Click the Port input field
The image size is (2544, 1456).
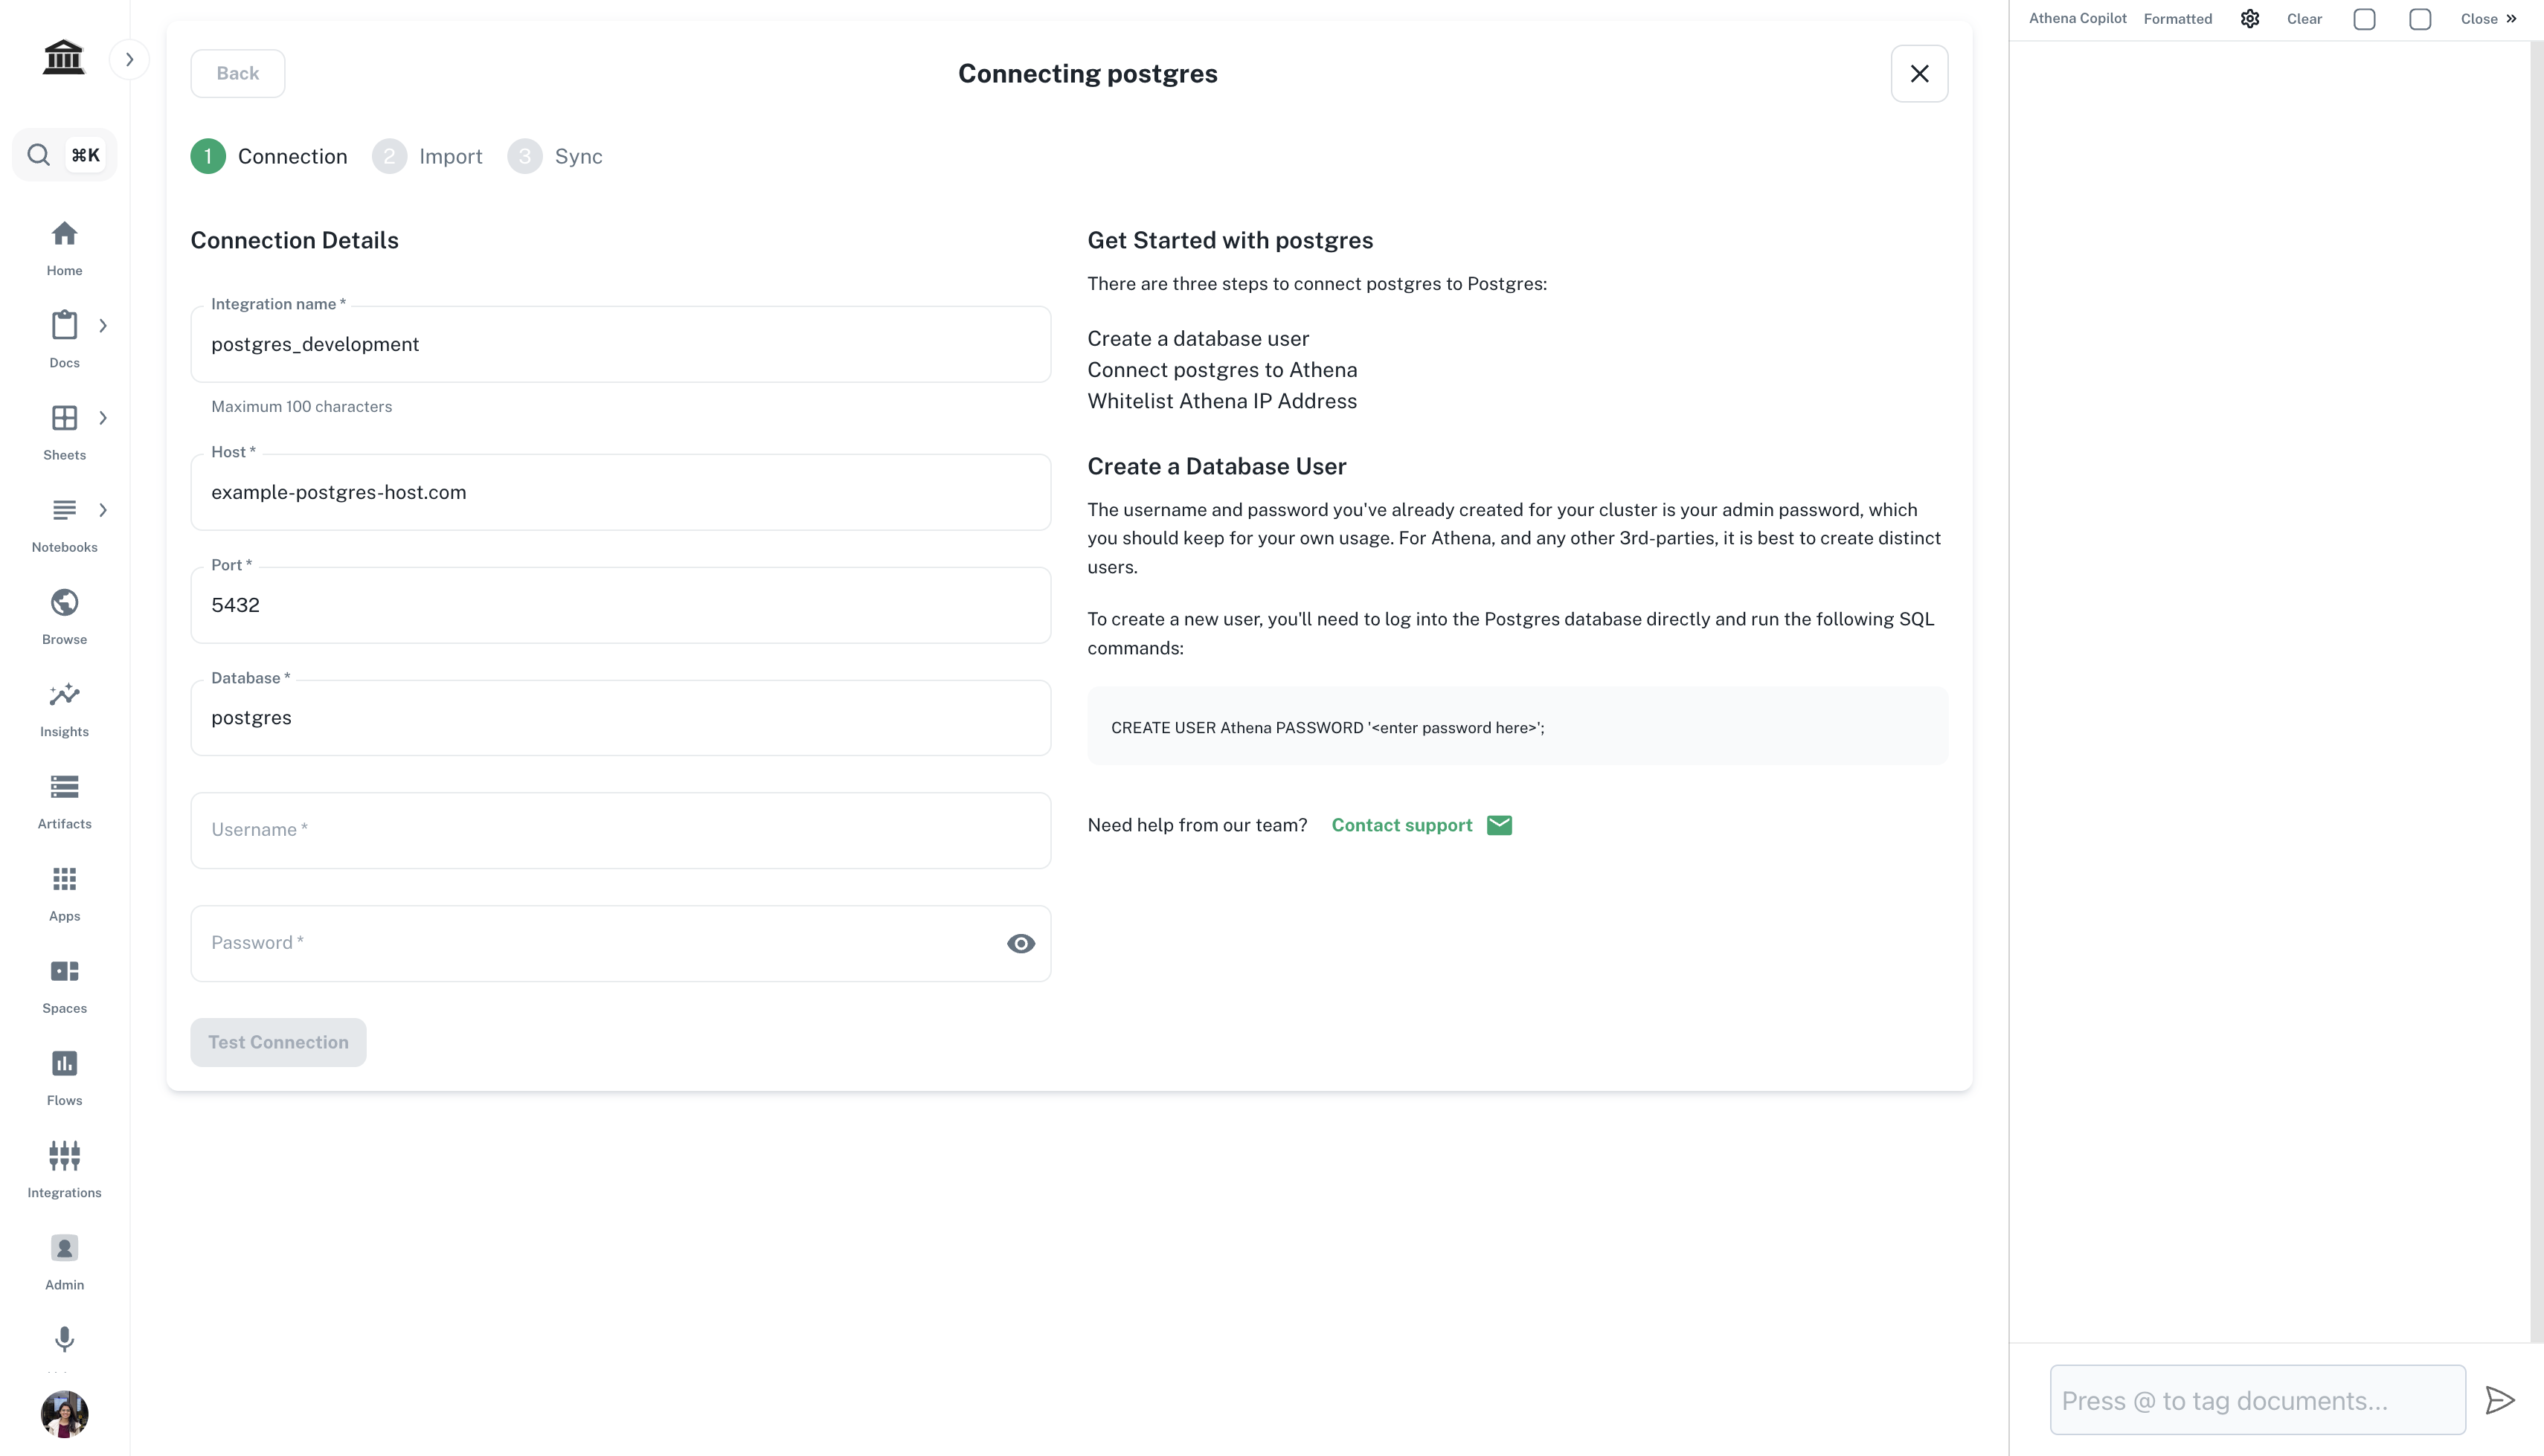(x=620, y=605)
